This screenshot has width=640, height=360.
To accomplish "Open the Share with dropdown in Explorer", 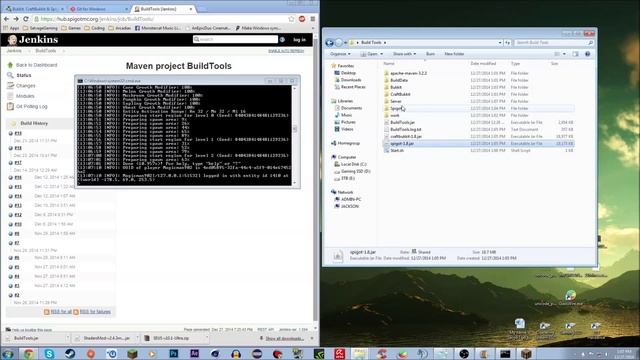I will pyautogui.click(x=404, y=54).
